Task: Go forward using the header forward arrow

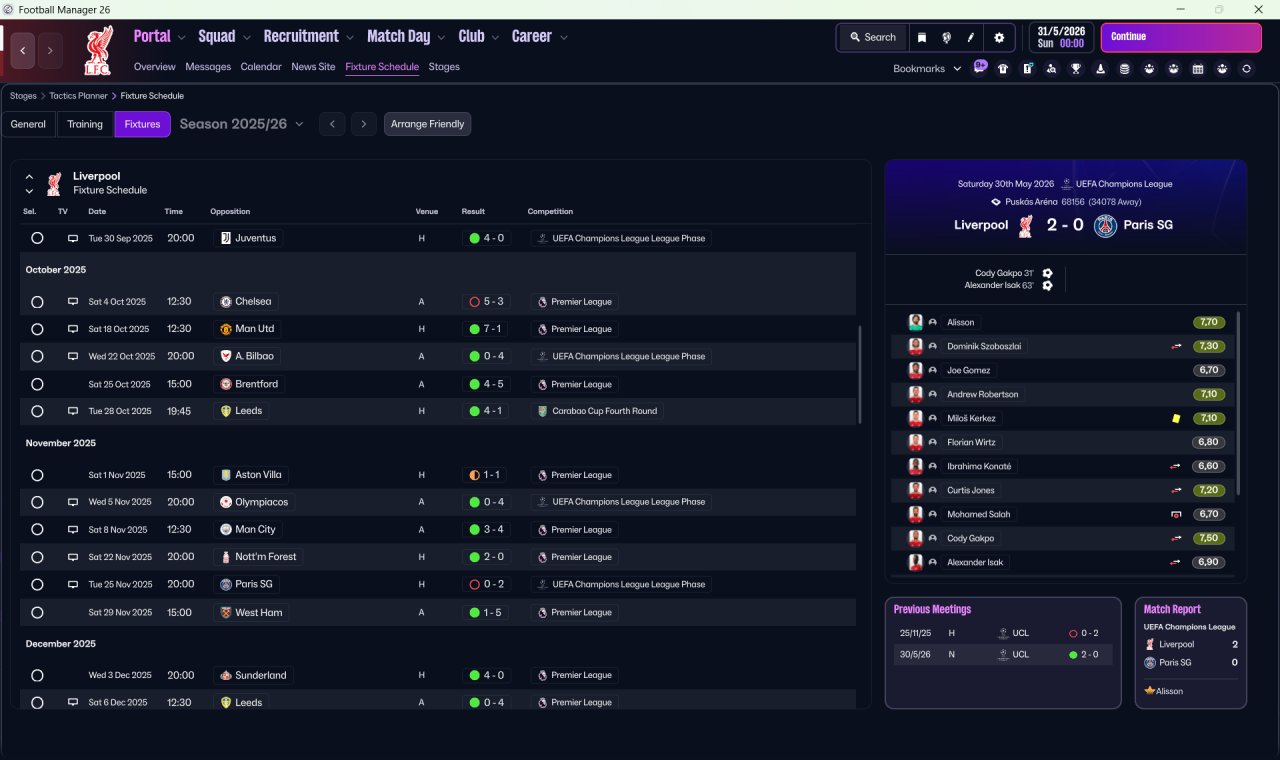Action: click(50, 50)
